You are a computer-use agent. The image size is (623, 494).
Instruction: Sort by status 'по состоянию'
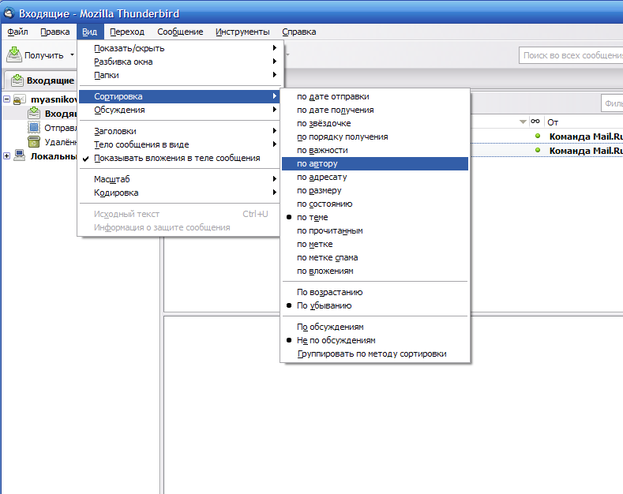[375, 204]
